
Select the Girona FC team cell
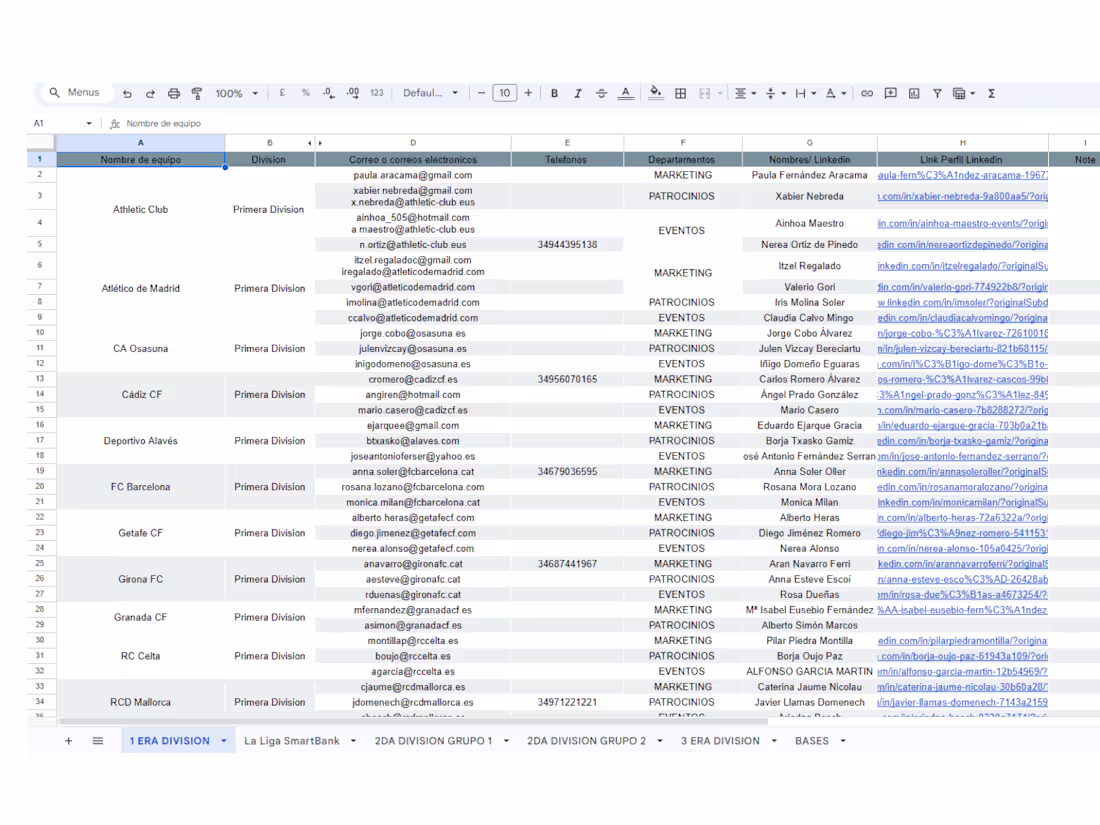pyautogui.click(x=140, y=579)
